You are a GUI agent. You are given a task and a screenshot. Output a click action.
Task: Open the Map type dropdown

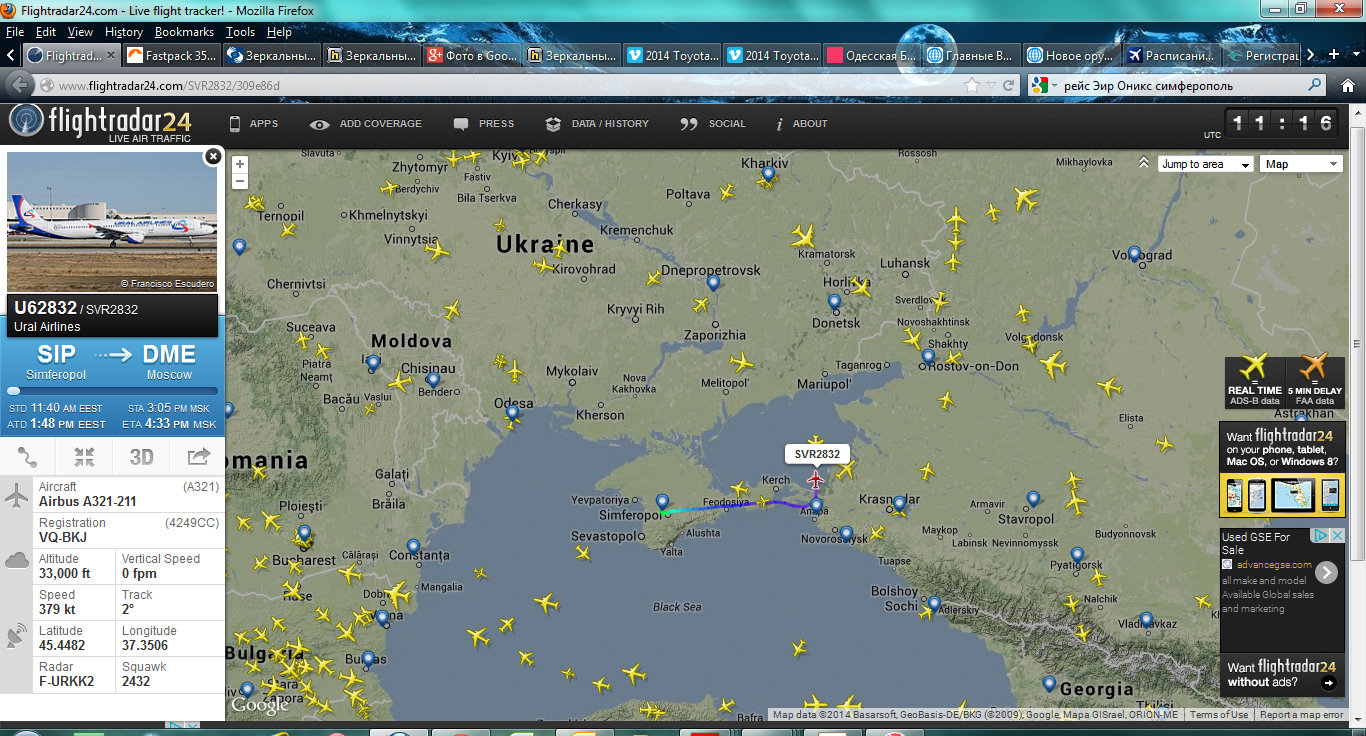(x=1301, y=164)
